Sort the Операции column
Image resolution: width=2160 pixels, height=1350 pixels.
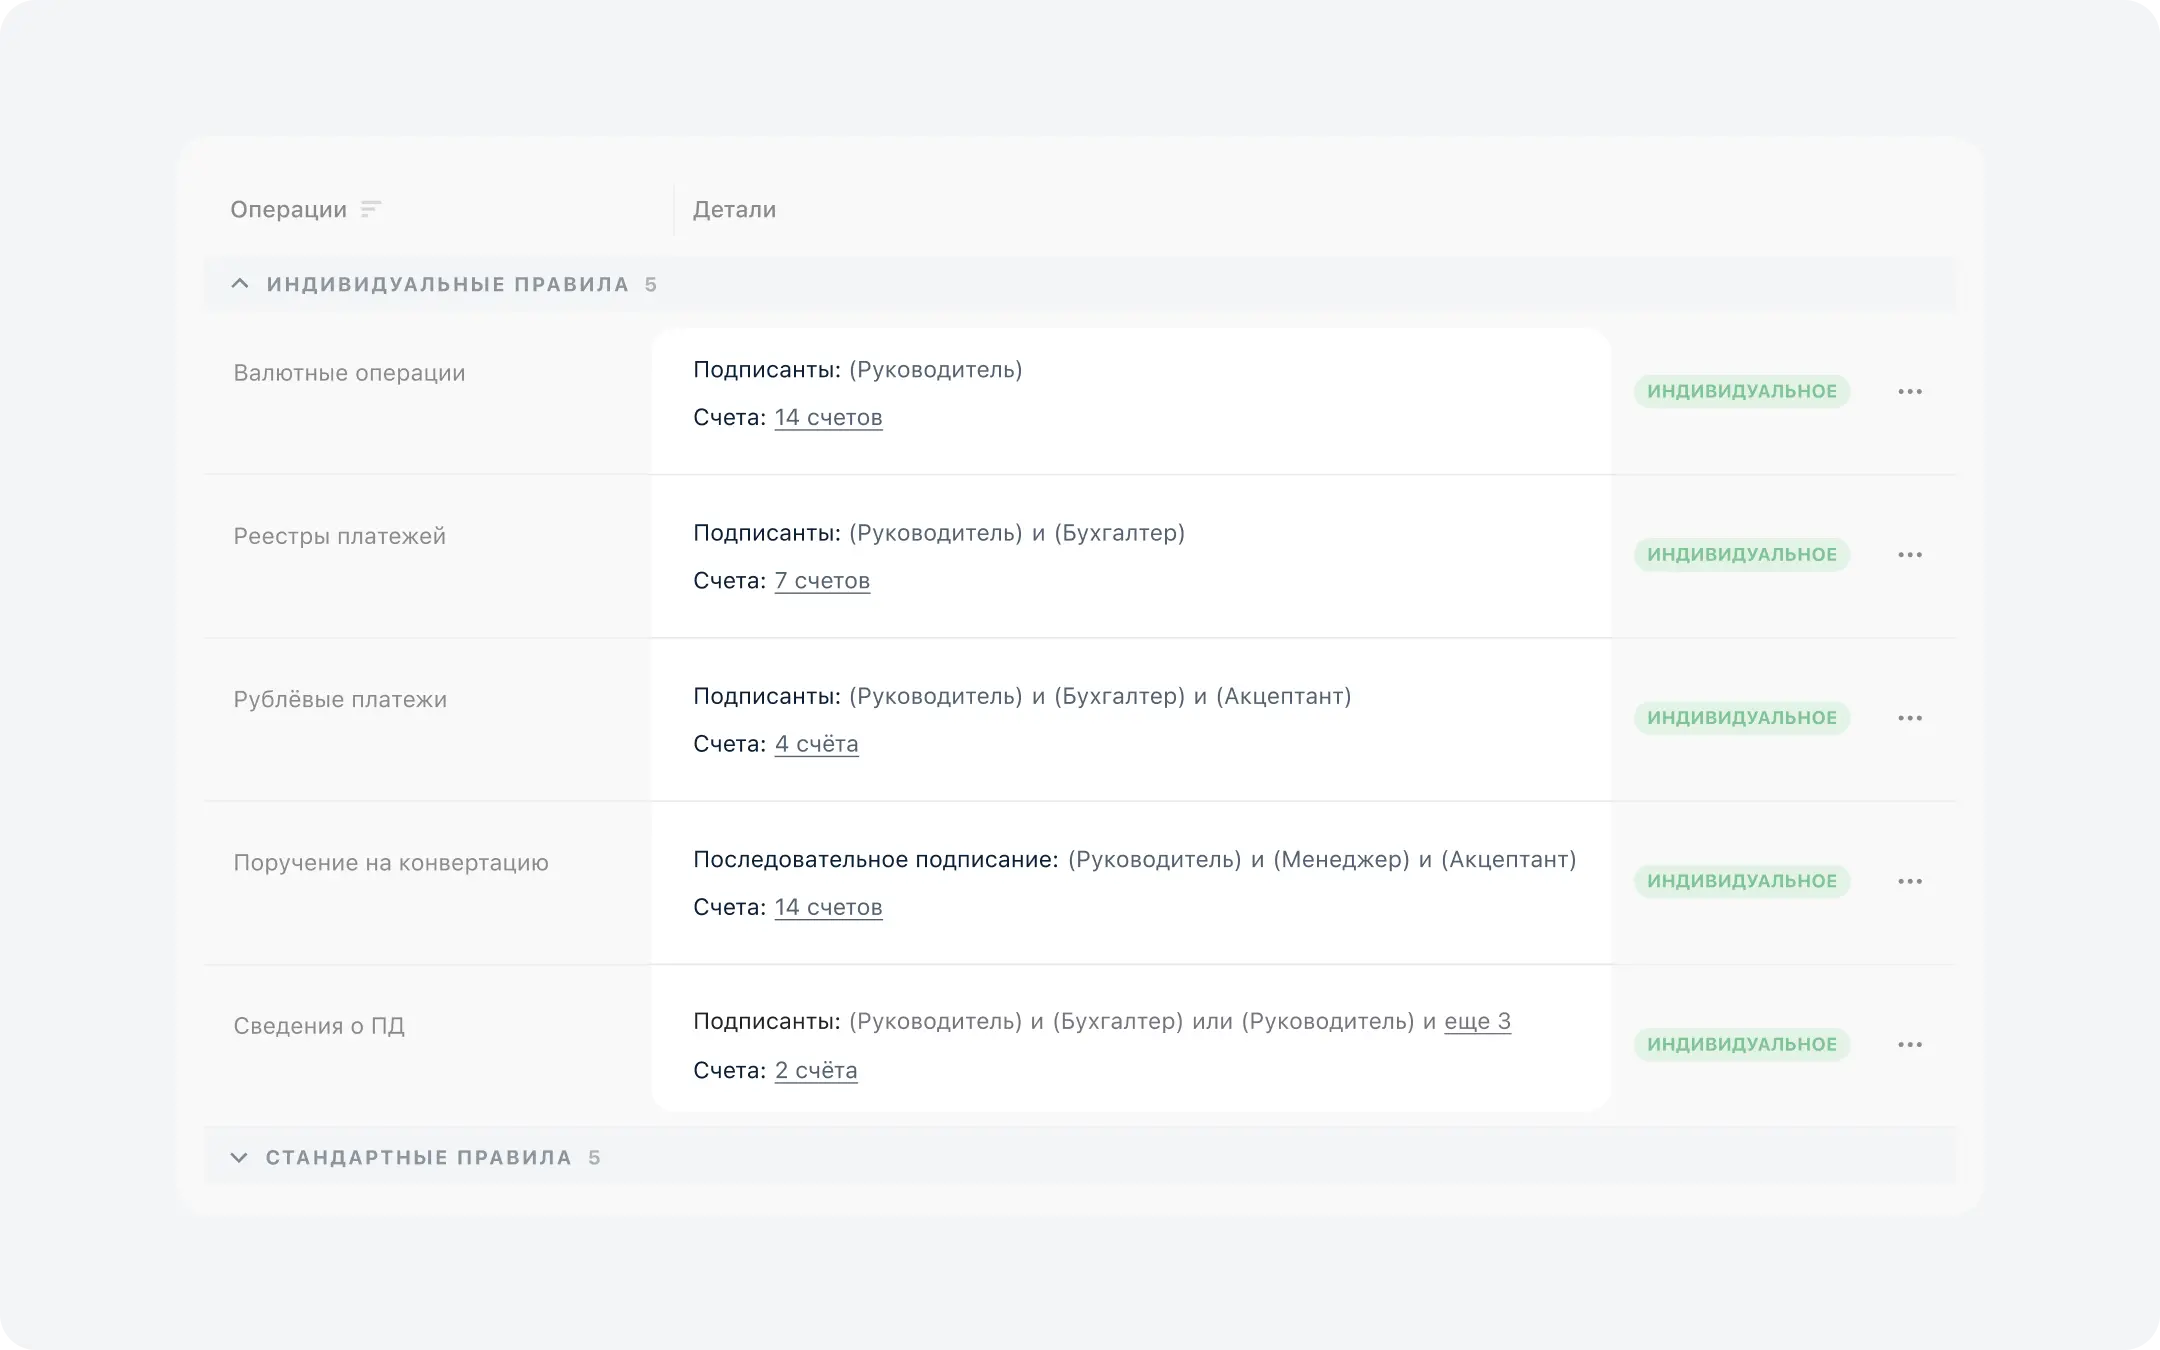click(370, 209)
